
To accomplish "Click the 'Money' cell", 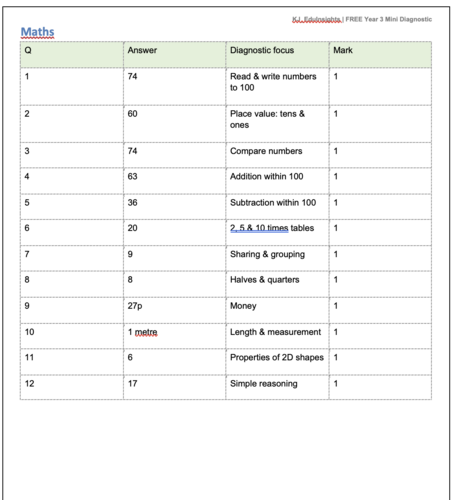I will tap(277, 310).
